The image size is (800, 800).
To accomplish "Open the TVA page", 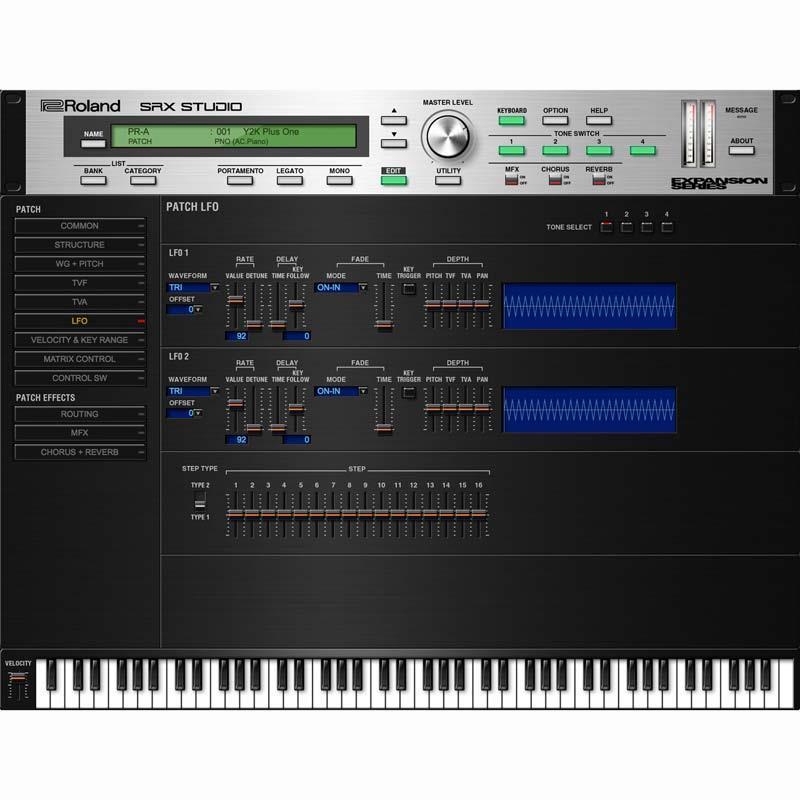I will (x=80, y=302).
